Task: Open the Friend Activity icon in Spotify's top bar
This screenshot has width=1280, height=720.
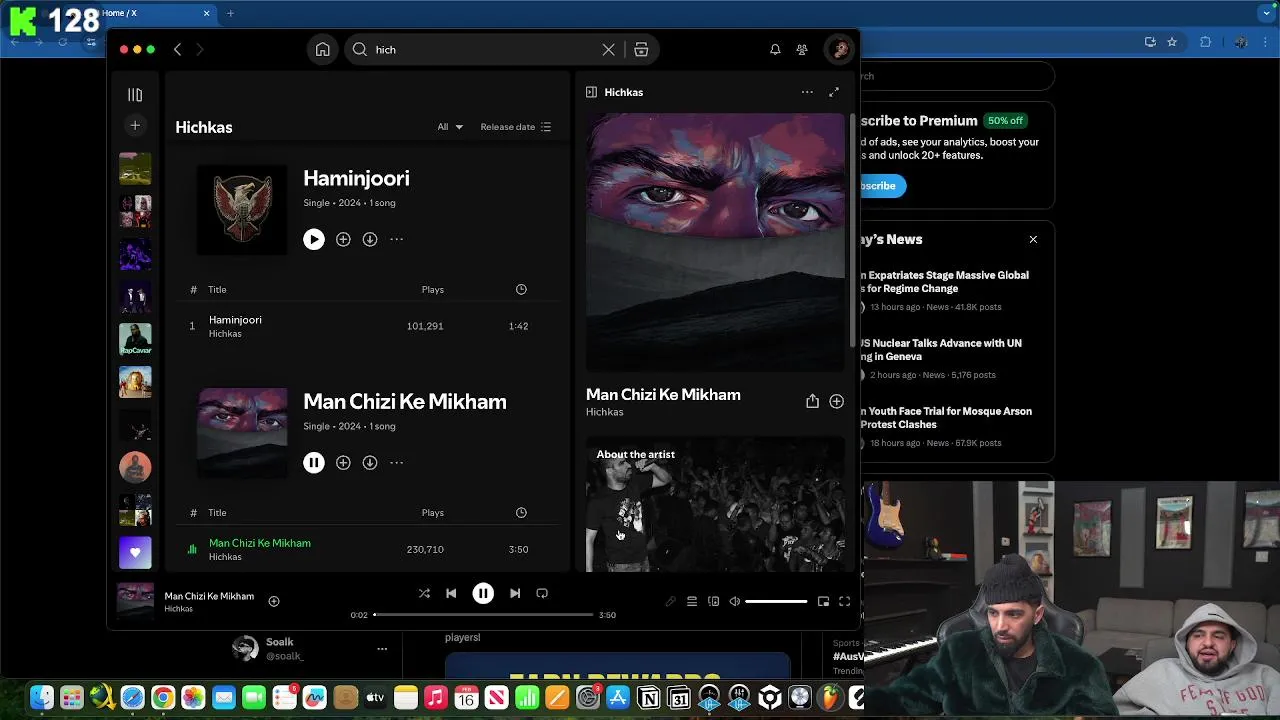Action: pos(802,49)
